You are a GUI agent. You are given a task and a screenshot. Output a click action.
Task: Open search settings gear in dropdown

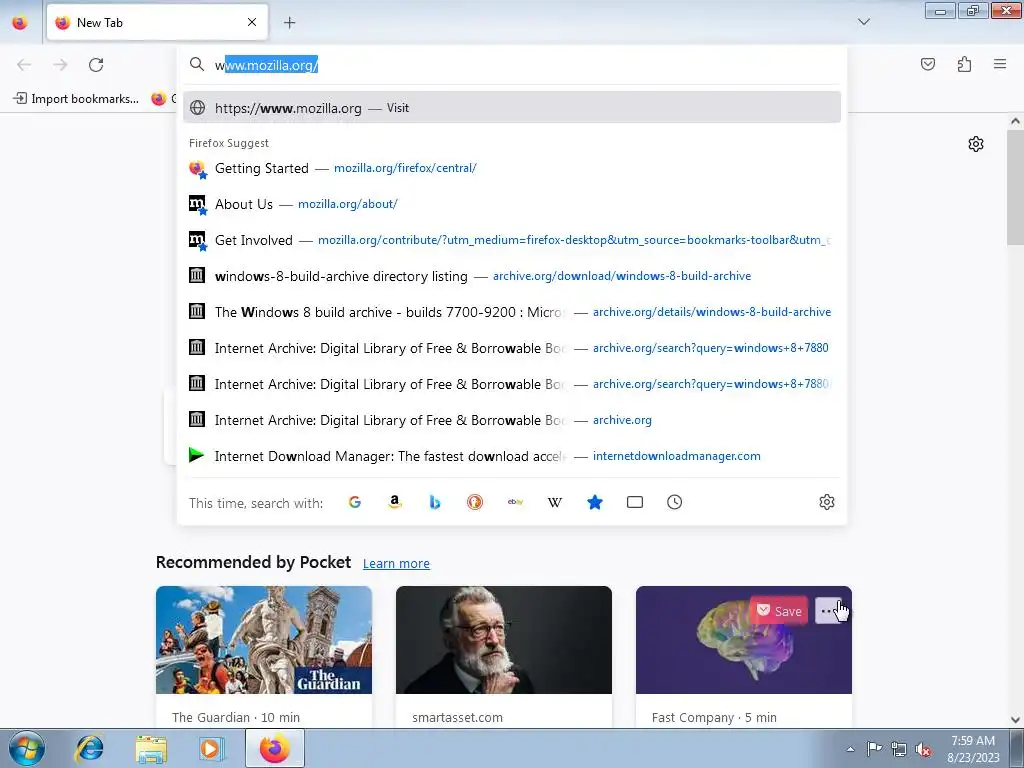tap(827, 502)
